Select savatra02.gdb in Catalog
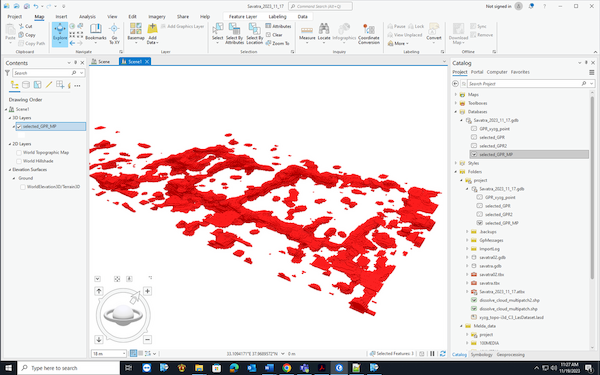 coord(492,258)
